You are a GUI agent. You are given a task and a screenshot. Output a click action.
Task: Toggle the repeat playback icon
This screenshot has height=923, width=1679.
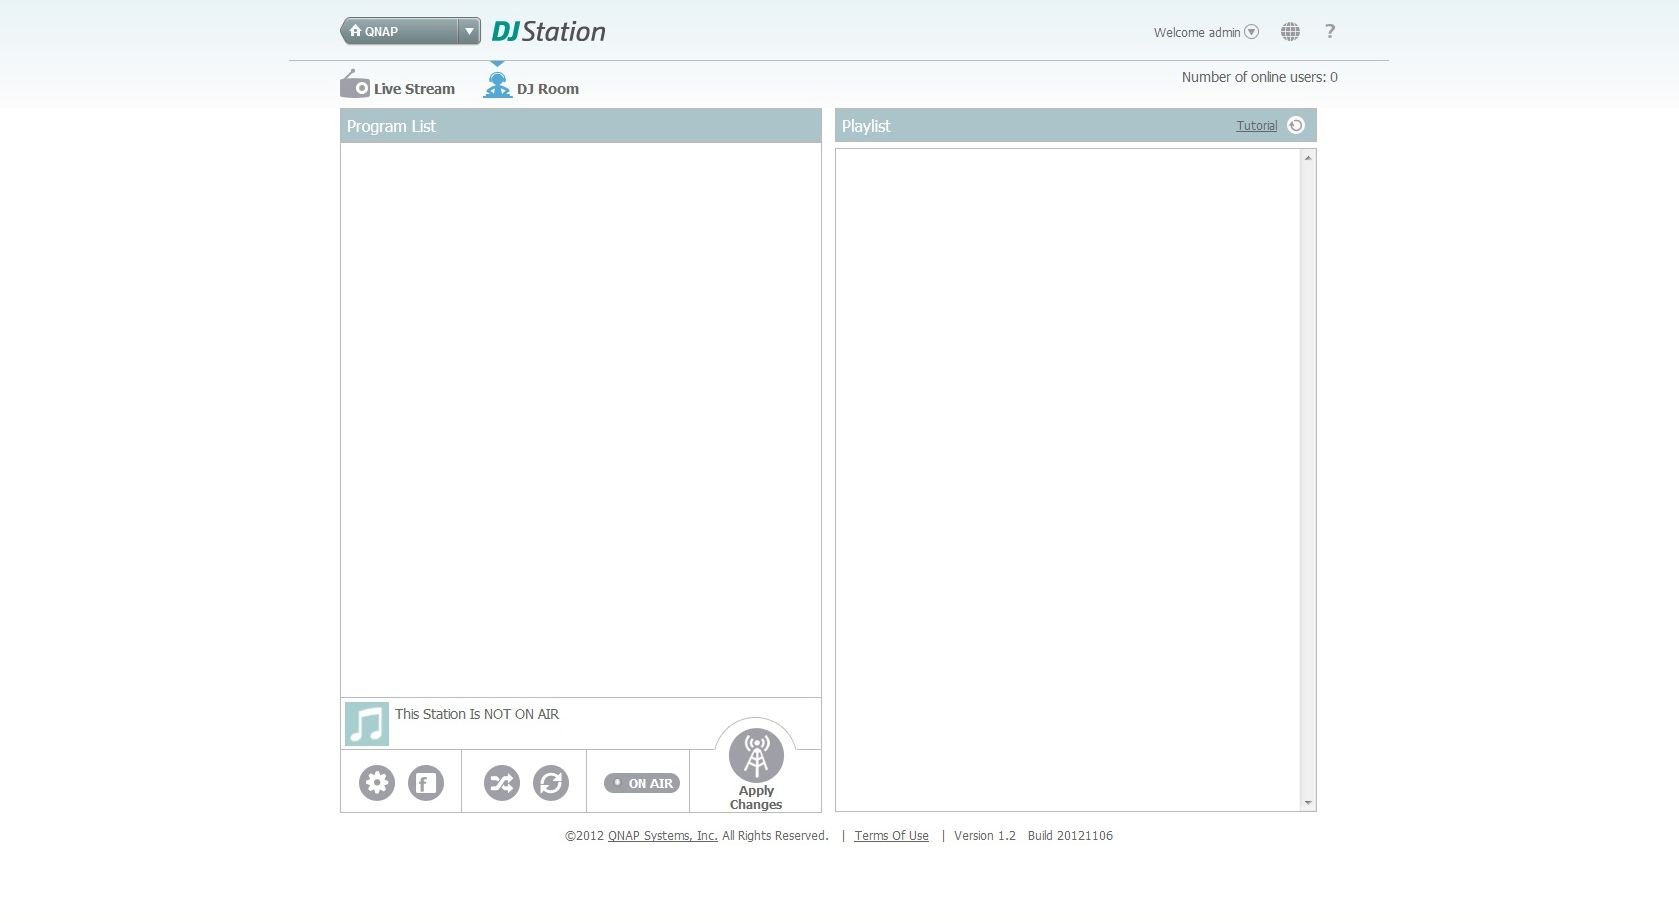551,783
